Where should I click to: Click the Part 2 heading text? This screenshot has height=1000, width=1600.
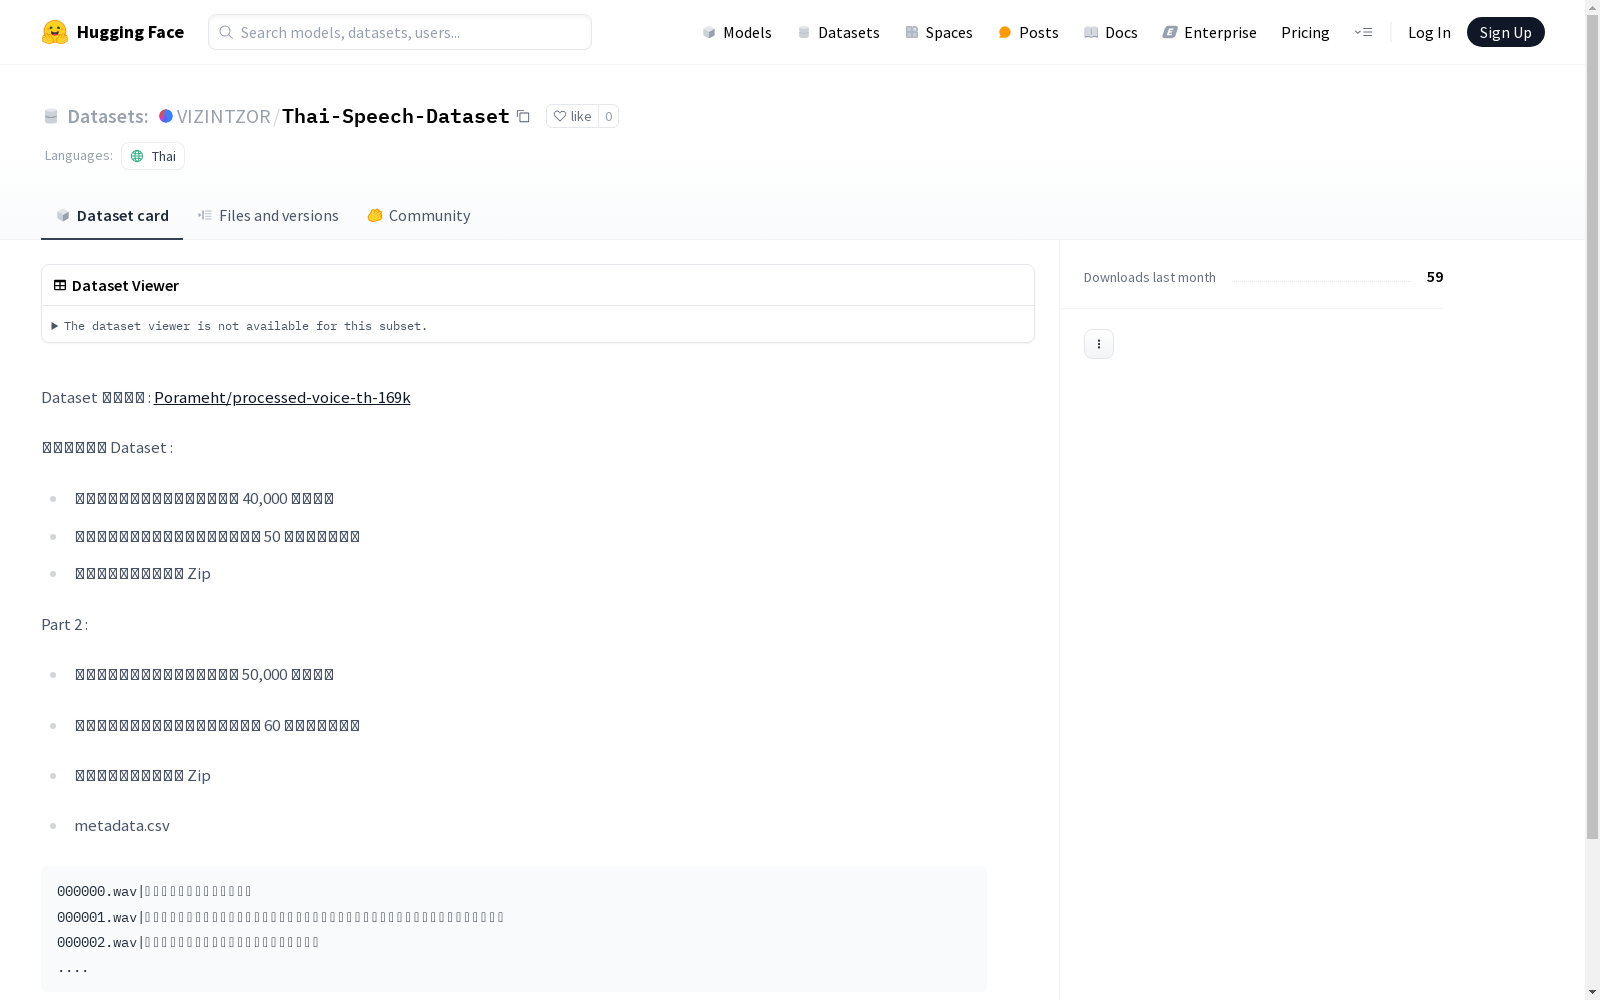[64, 624]
